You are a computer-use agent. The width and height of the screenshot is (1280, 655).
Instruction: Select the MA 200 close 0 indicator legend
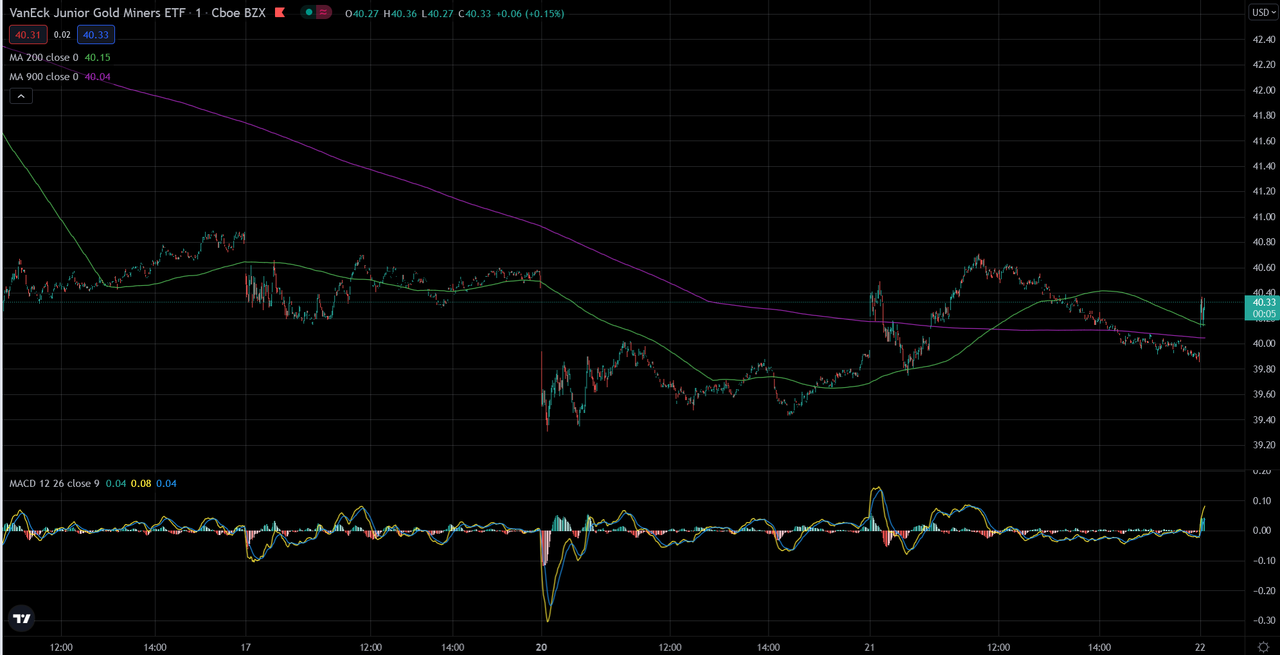pyautogui.click(x=44, y=57)
